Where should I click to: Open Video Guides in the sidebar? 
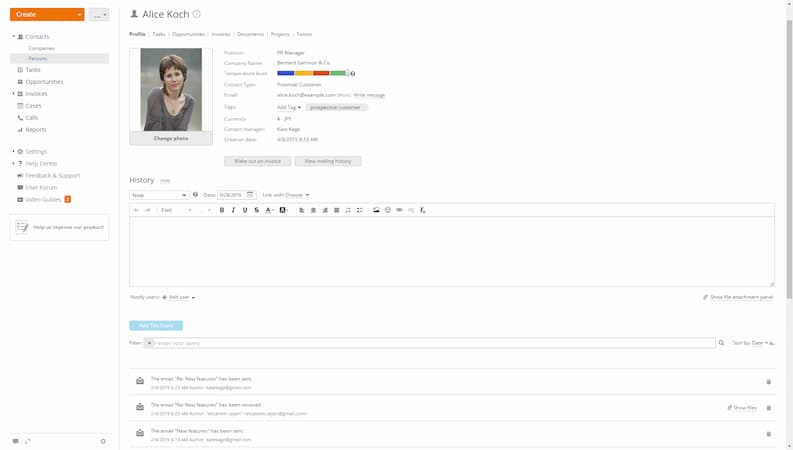click(43, 200)
